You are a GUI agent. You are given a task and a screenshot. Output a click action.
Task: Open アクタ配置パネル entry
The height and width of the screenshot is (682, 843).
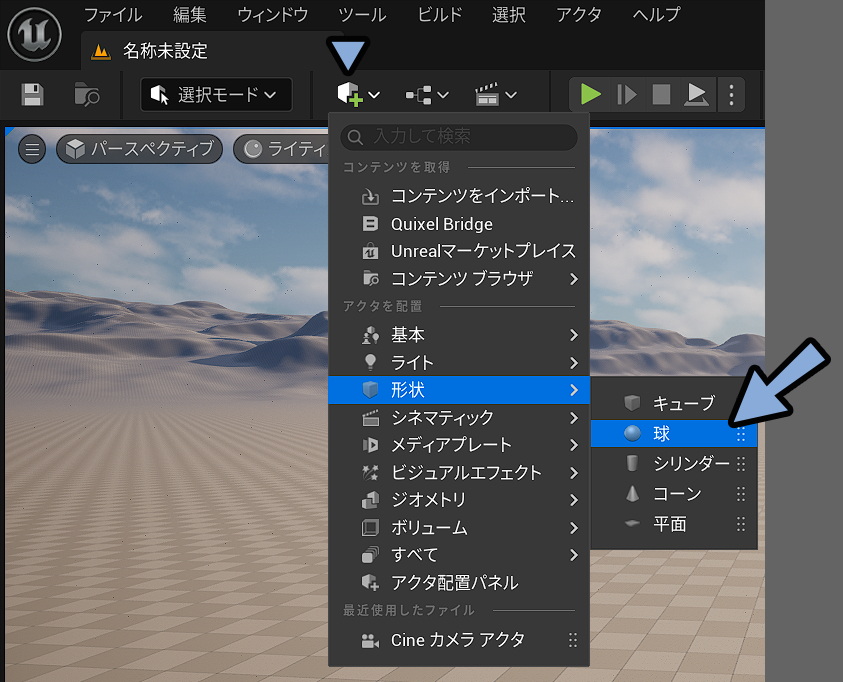(x=459, y=583)
